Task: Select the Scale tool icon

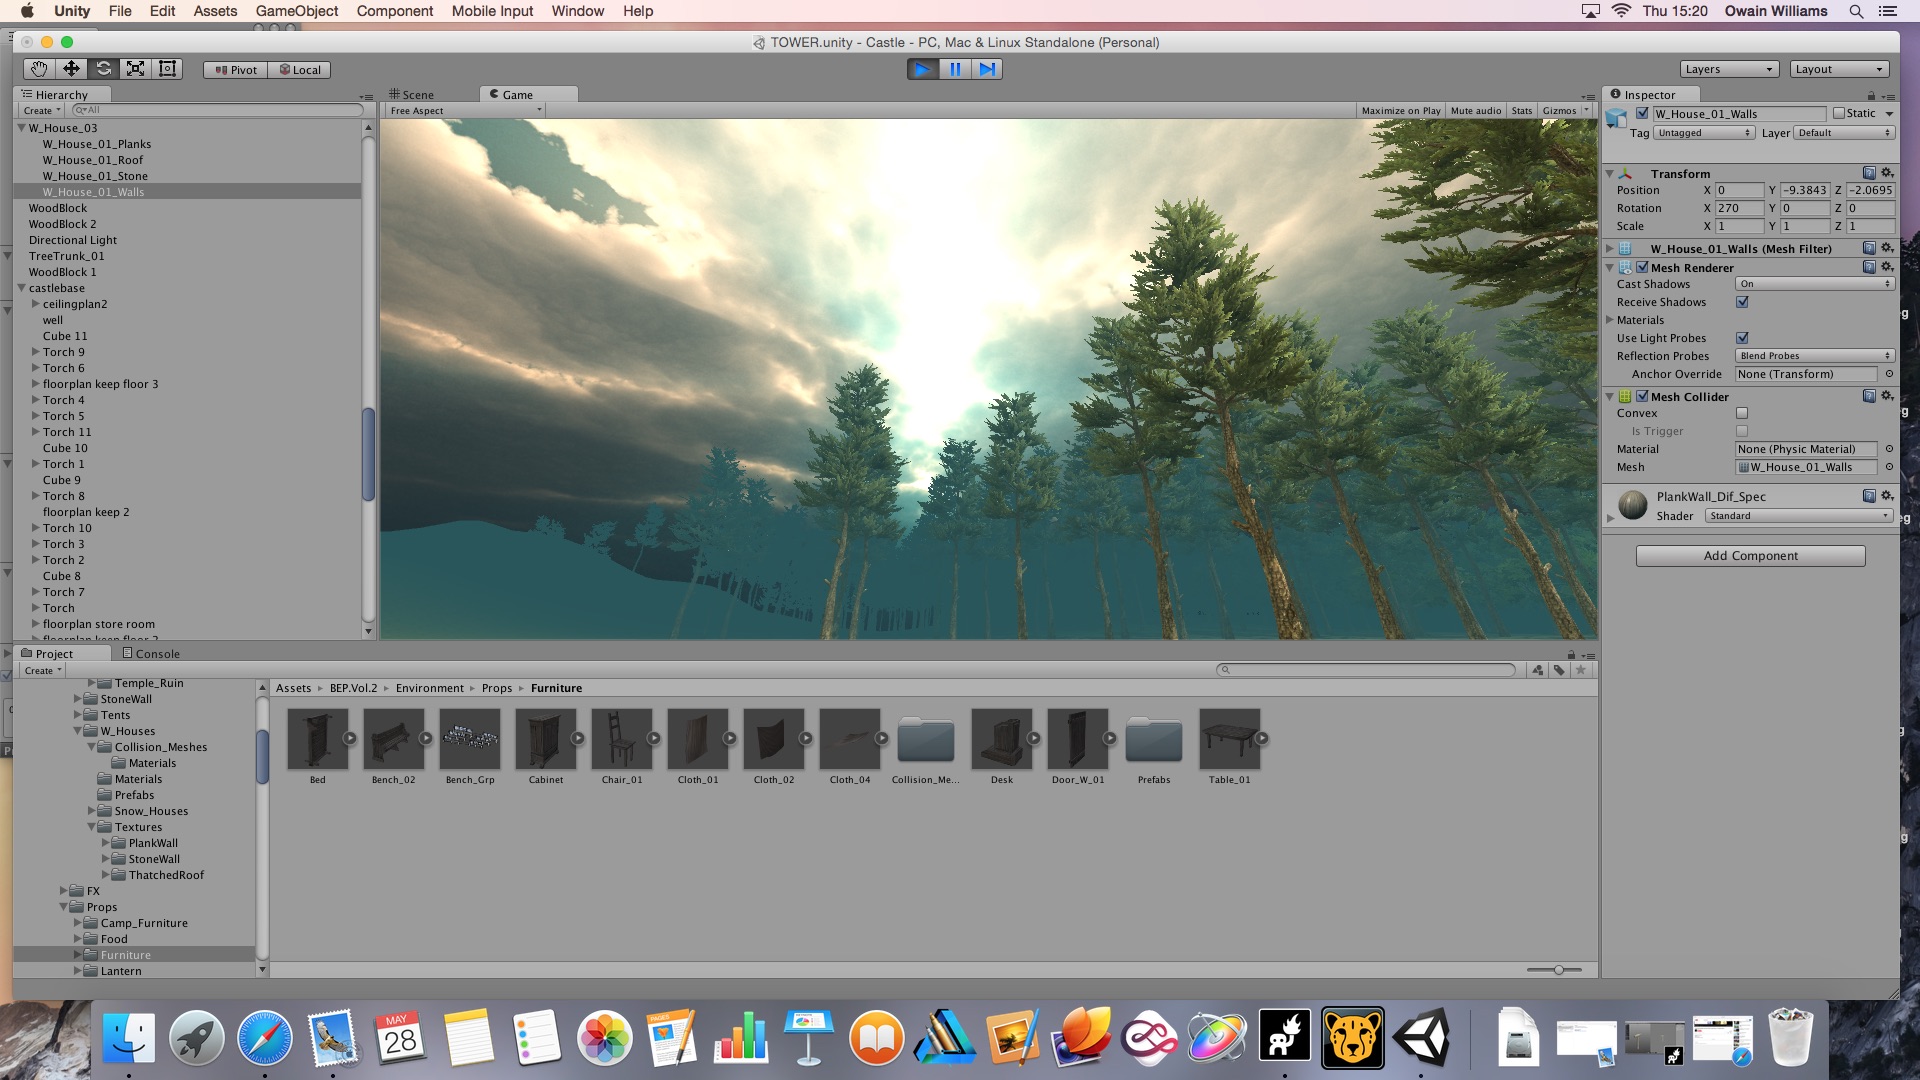Action: pyautogui.click(x=135, y=69)
